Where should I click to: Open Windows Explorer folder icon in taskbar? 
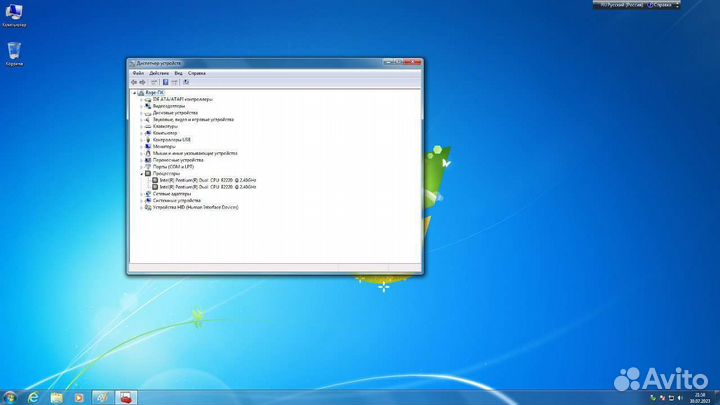point(56,397)
